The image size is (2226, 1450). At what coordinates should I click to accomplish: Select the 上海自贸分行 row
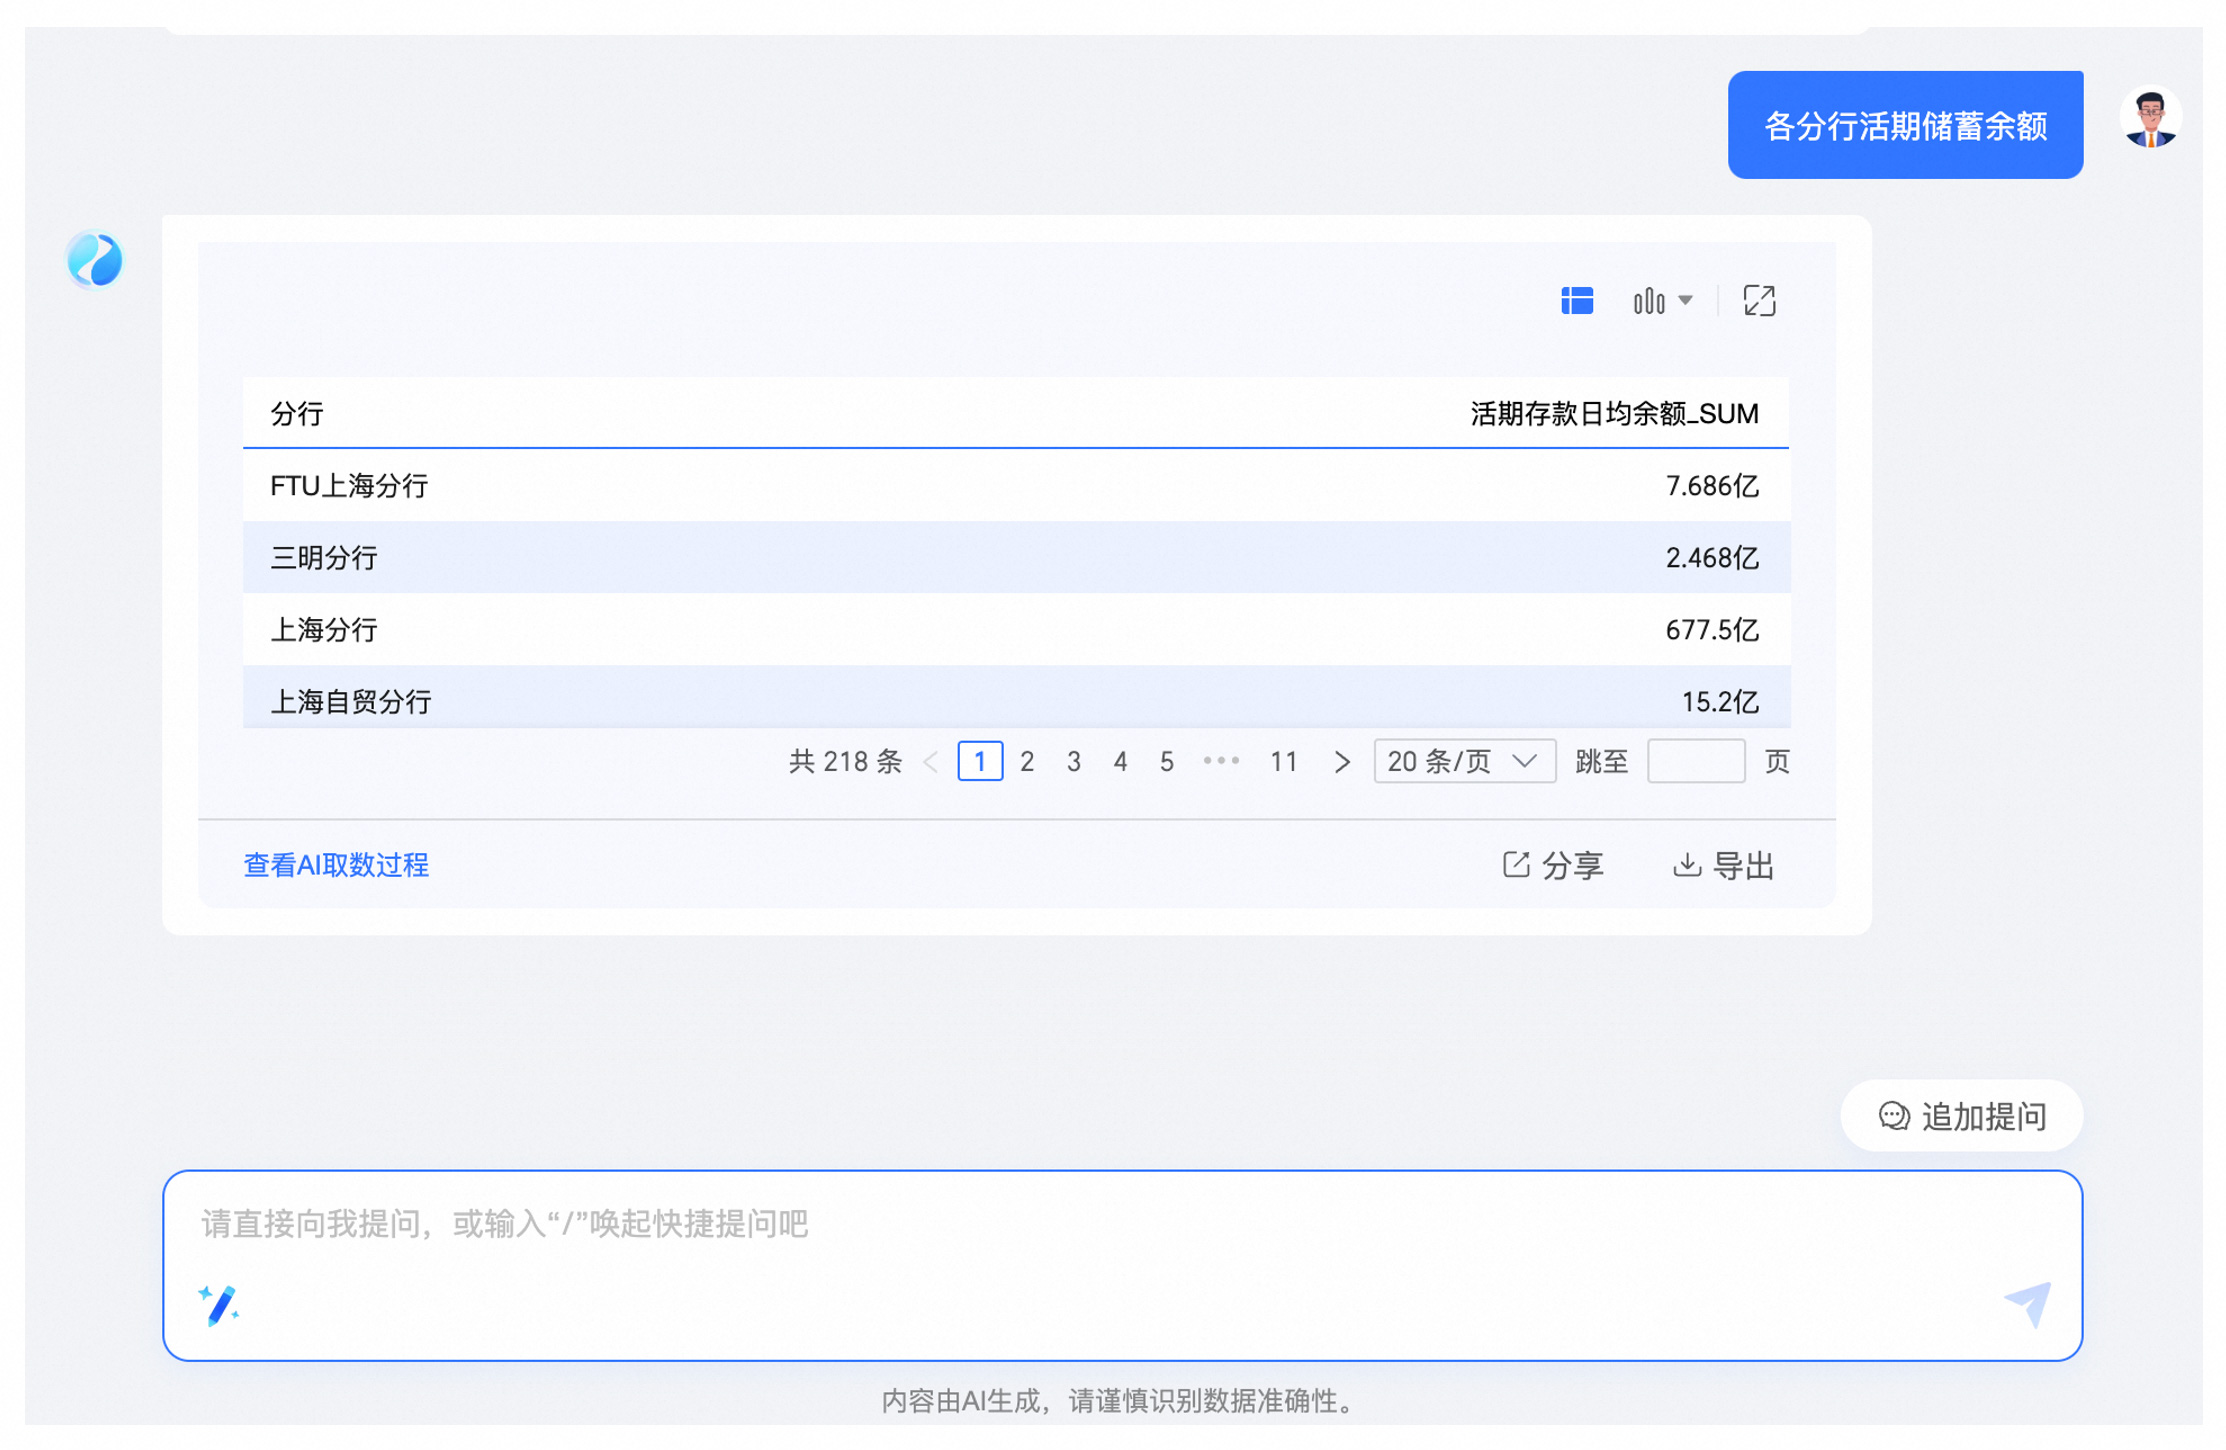pos(1016,697)
